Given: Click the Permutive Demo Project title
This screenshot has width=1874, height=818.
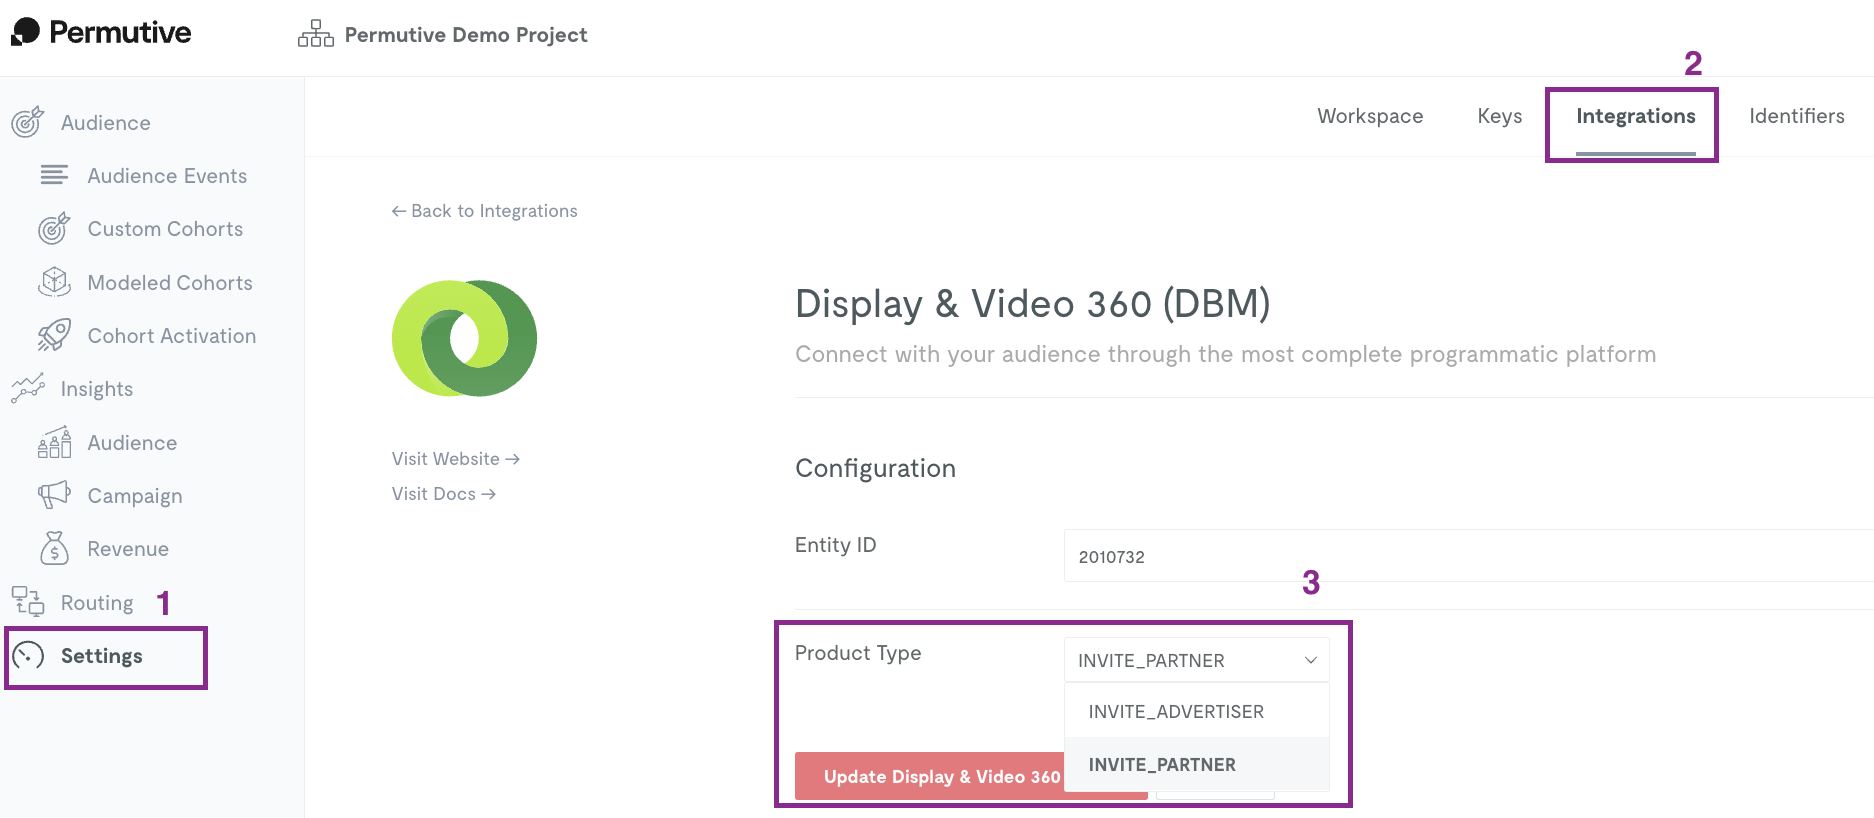Looking at the screenshot, I should click(x=466, y=35).
